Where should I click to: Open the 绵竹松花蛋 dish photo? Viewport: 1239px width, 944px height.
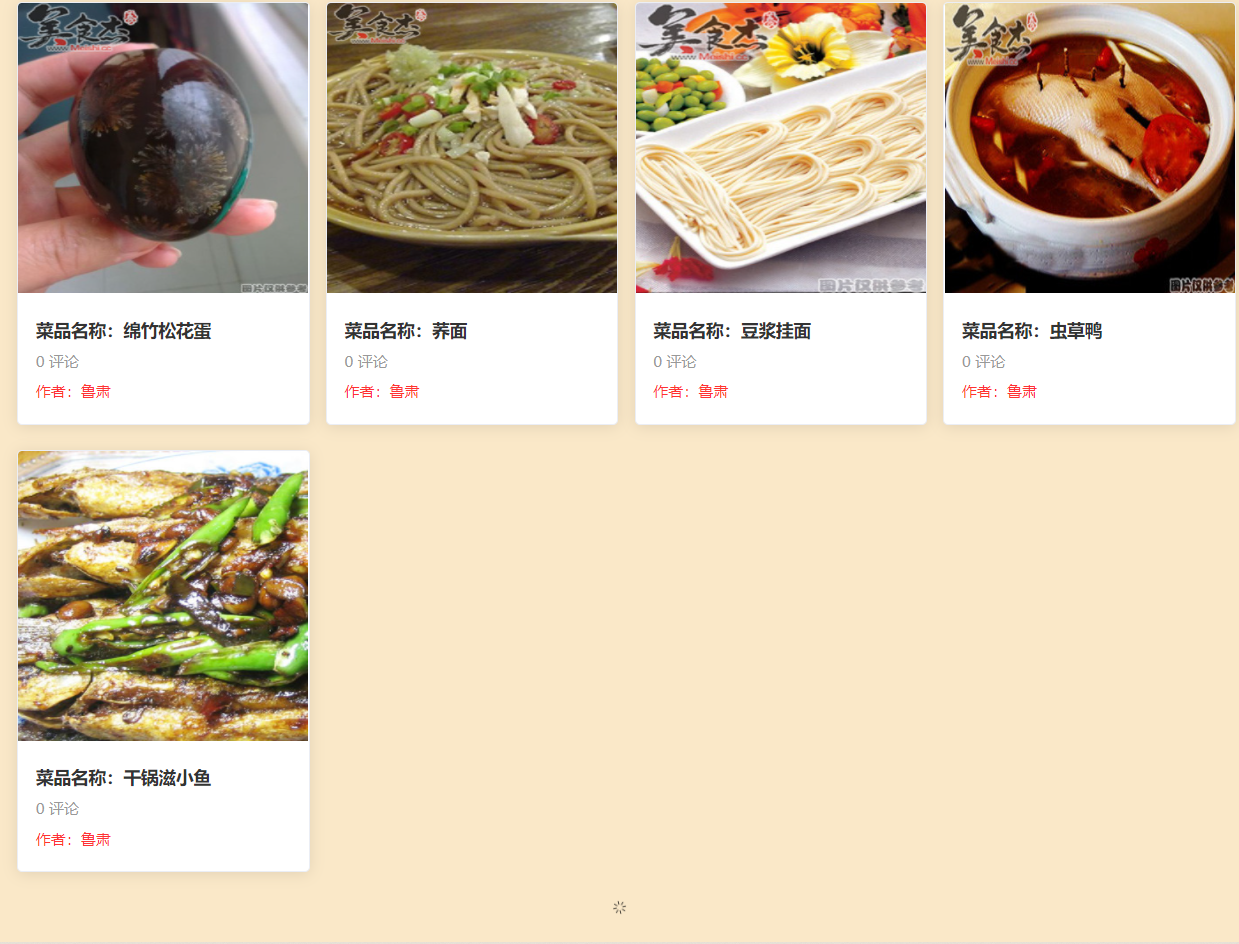tap(163, 148)
